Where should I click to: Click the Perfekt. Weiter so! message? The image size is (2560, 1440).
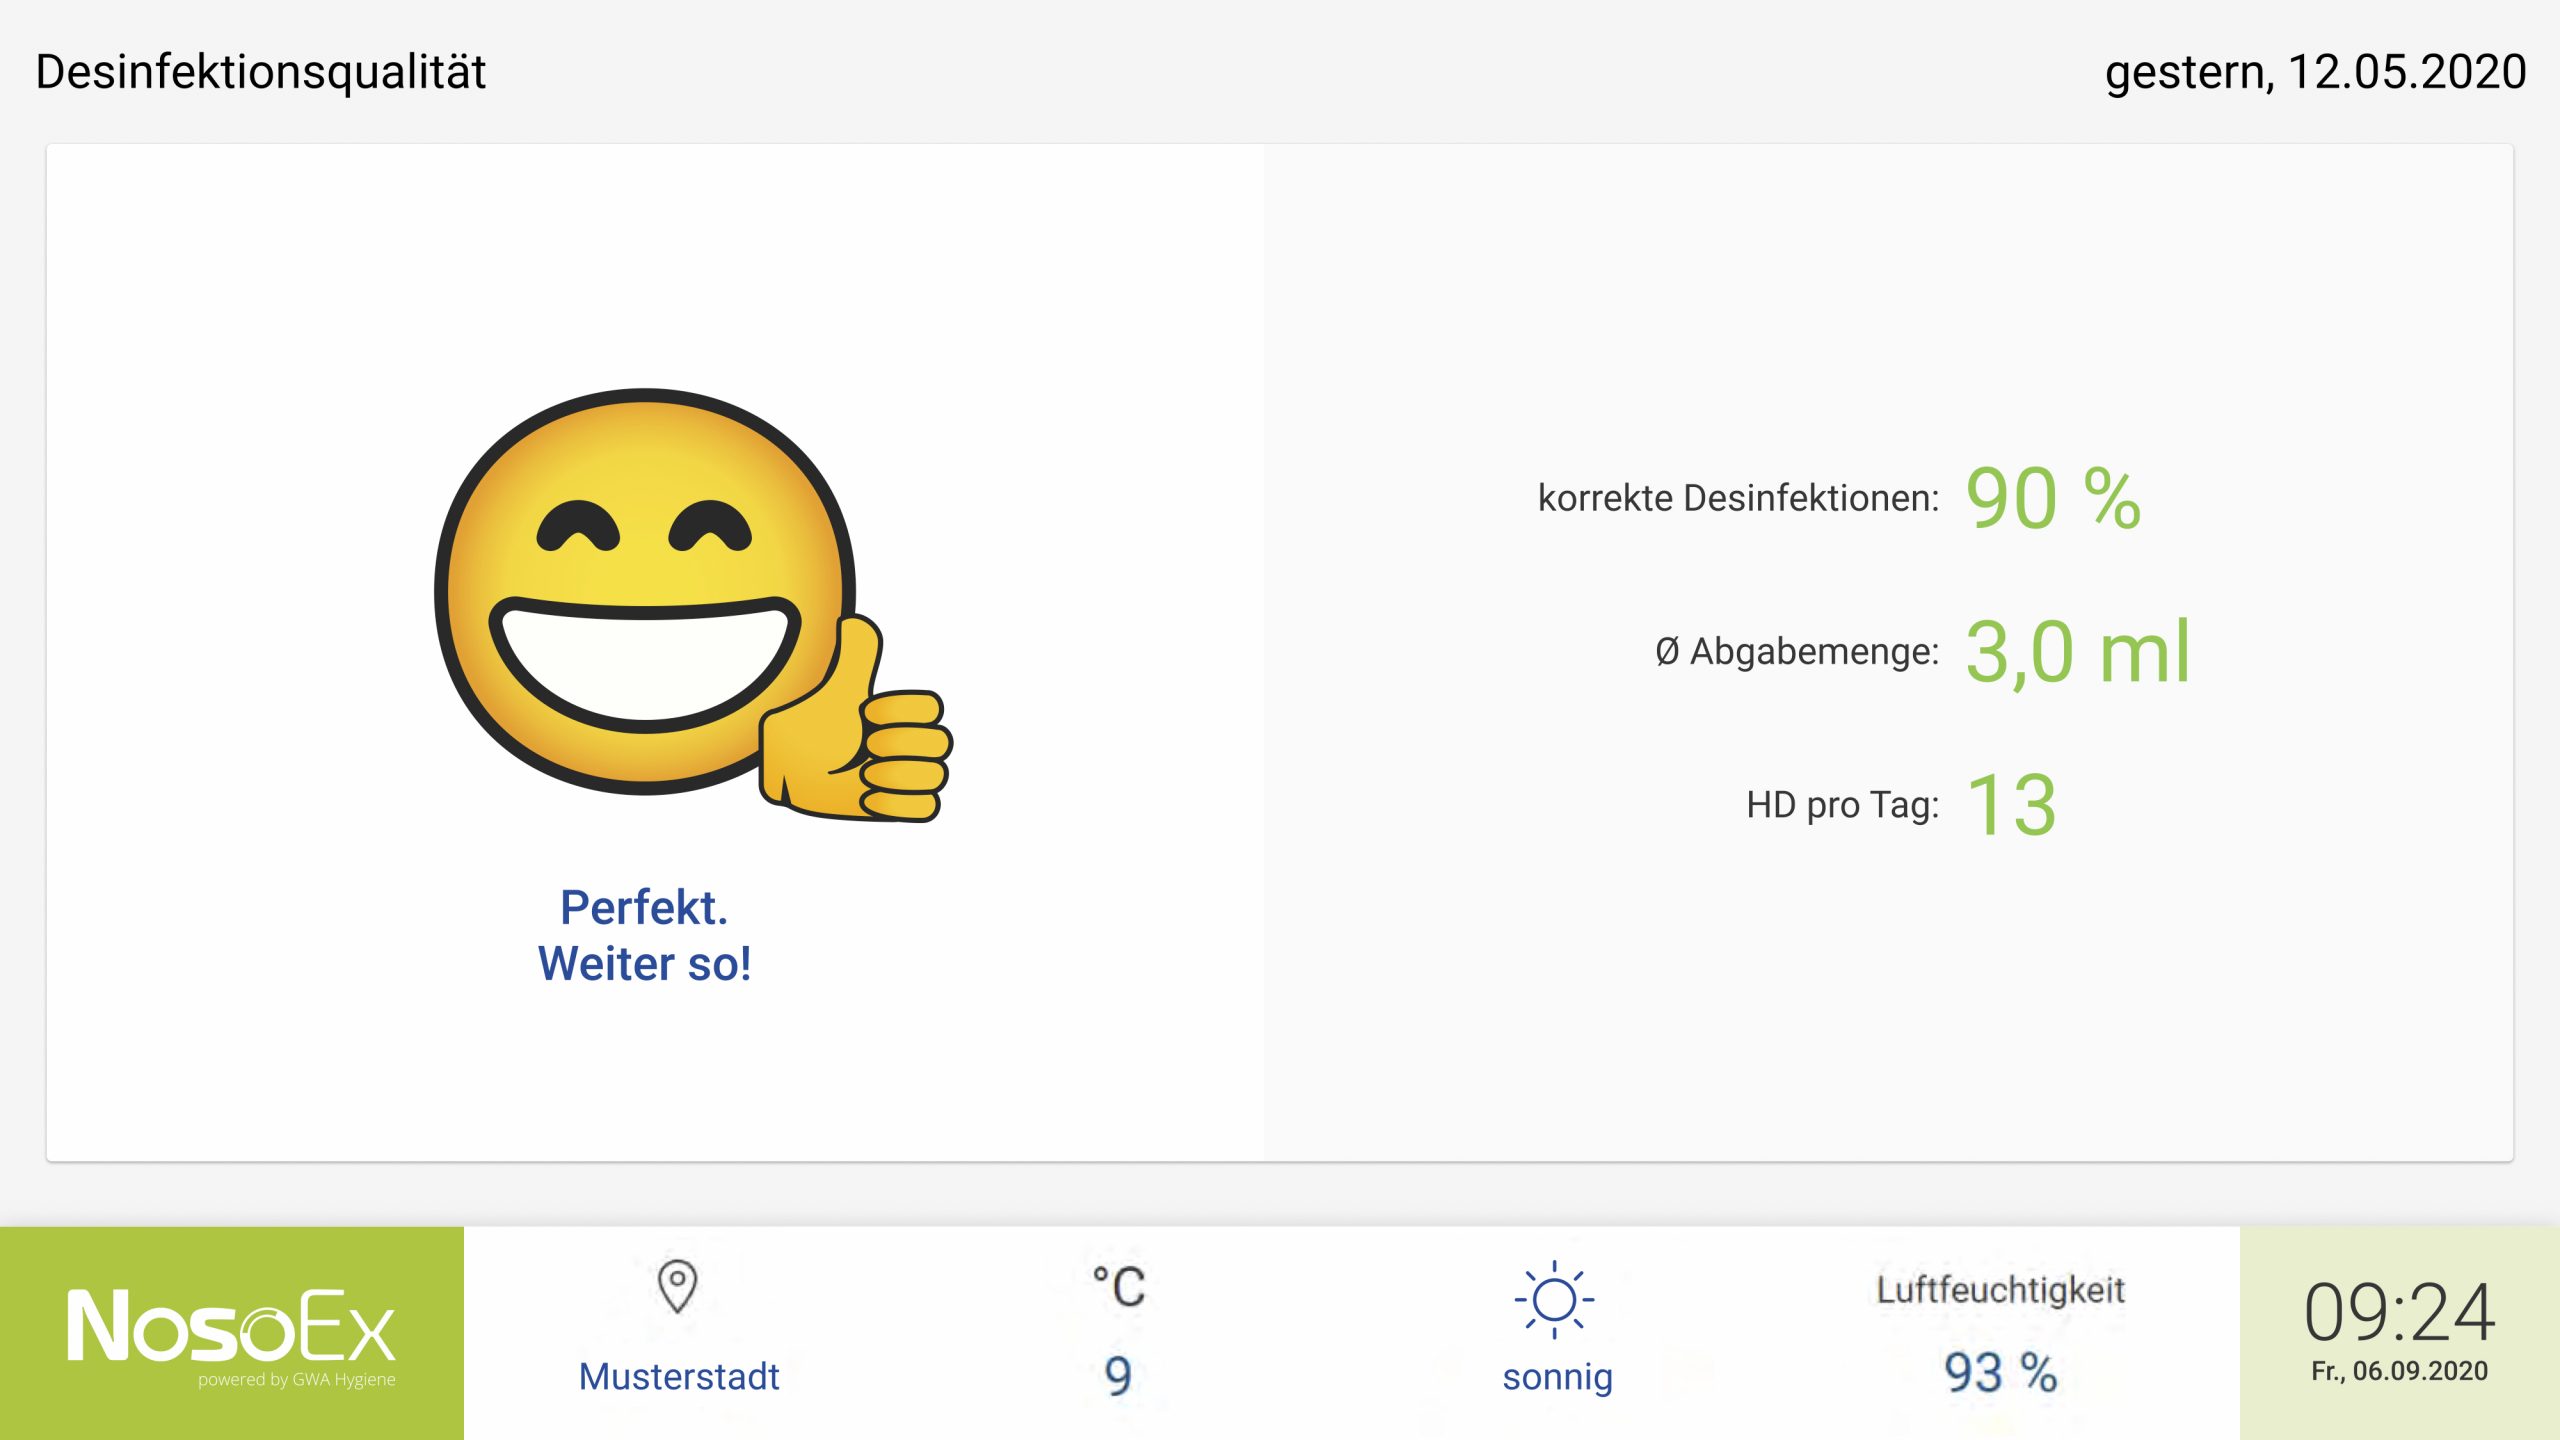(644, 936)
